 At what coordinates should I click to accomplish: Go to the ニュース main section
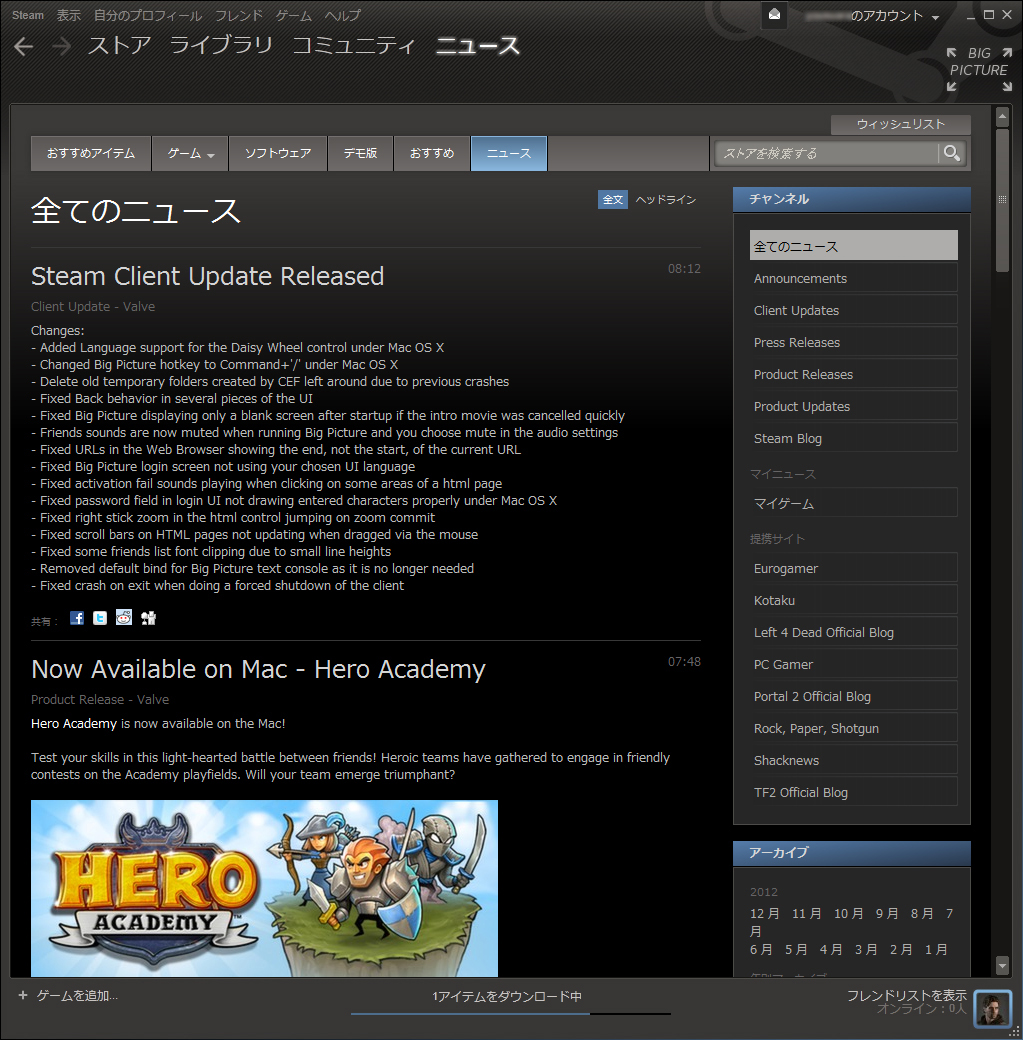click(478, 45)
